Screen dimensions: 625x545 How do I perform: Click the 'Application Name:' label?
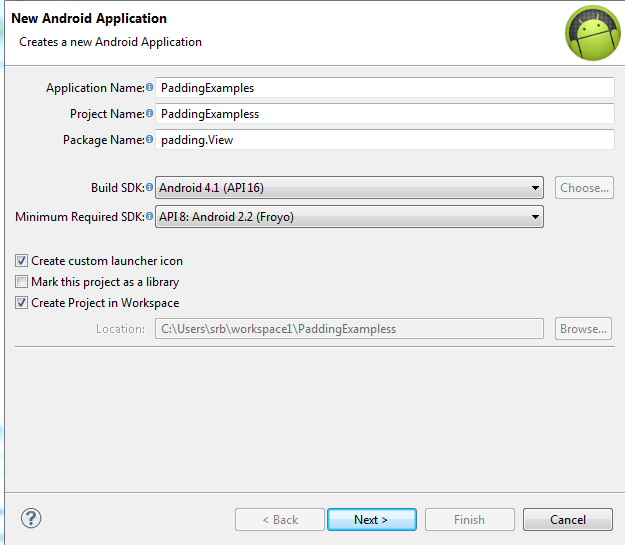95,88
